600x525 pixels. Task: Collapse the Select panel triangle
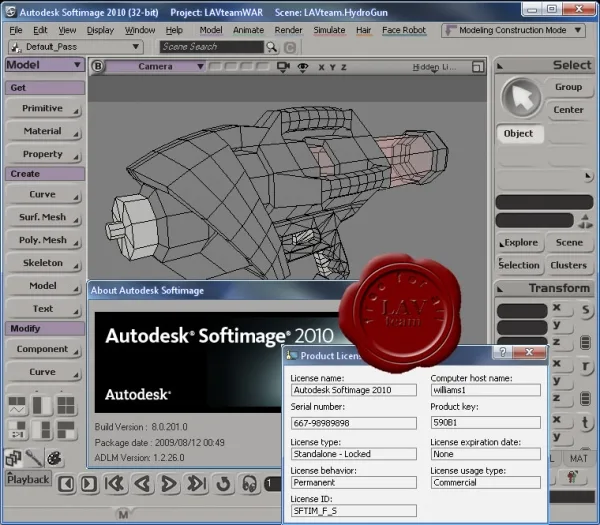pyautogui.click(x=500, y=67)
